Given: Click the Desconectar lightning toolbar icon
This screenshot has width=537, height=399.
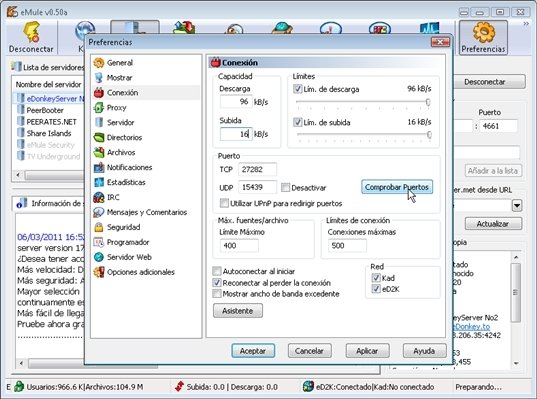Looking at the screenshot, I should [31, 32].
